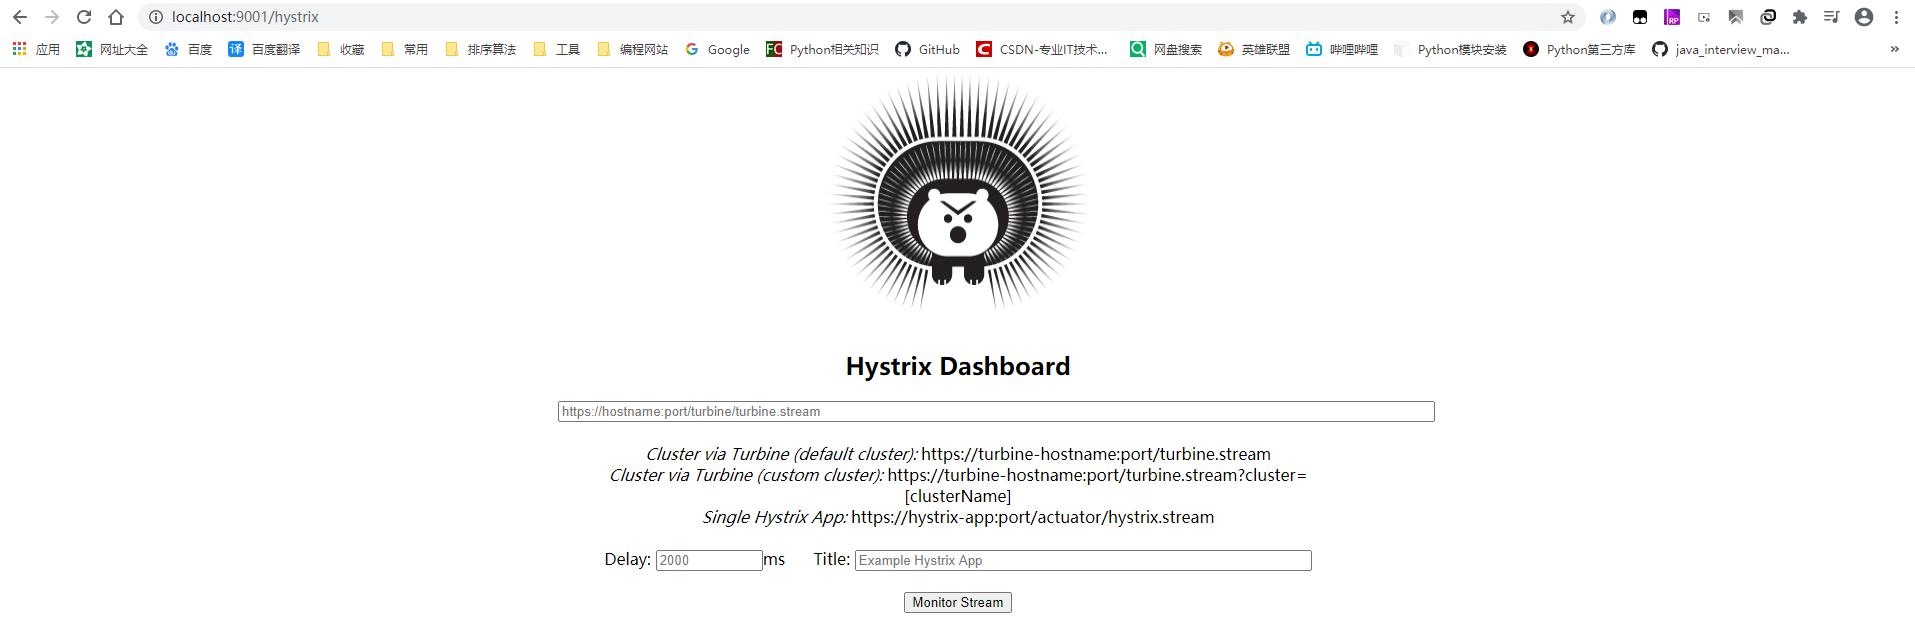Click the custom cluster turbine.stream?cluster= example
This screenshot has width=1915, height=644.
pyautogui.click(x=1097, y=485)
